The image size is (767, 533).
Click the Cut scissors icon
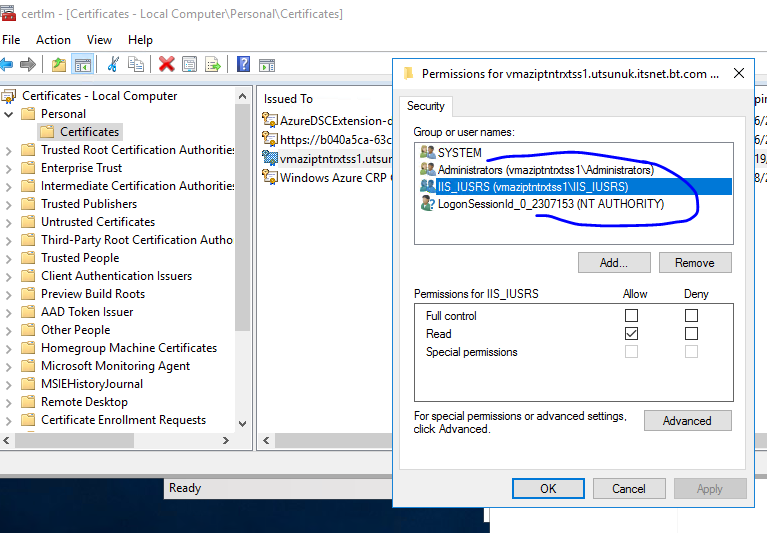pos(113,64)
